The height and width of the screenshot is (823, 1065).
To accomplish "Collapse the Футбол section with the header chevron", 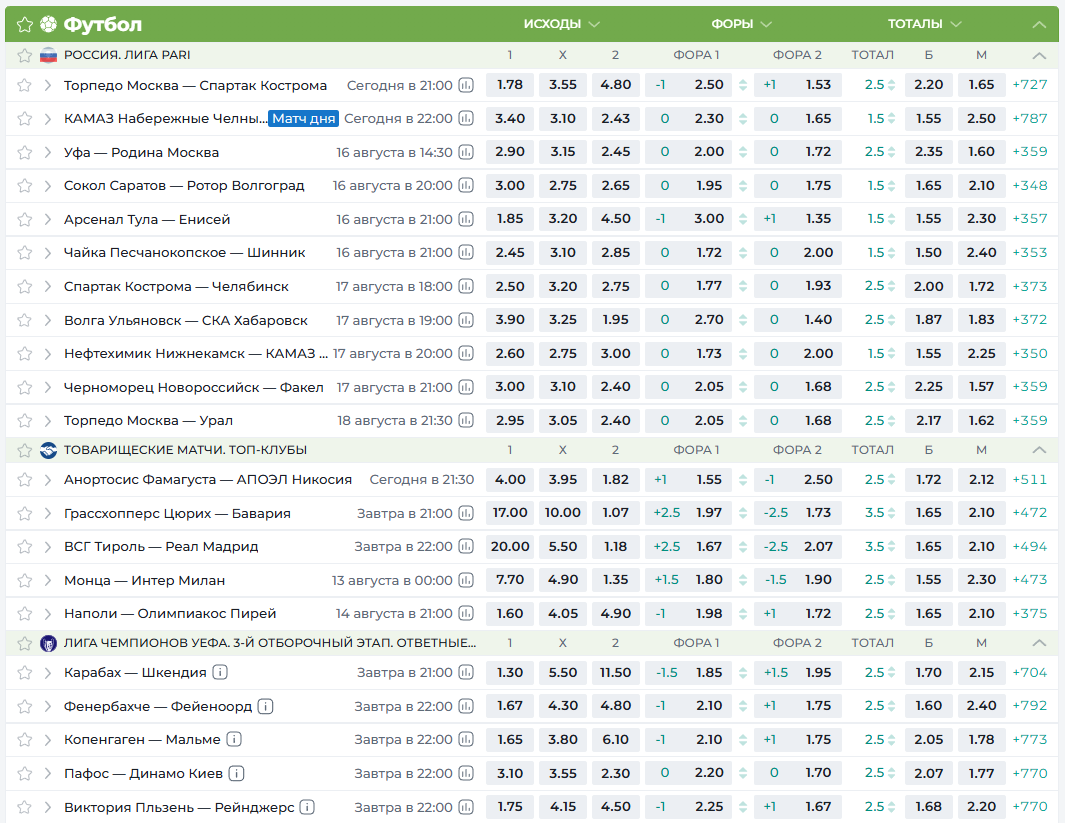I will coord(1039,24).
